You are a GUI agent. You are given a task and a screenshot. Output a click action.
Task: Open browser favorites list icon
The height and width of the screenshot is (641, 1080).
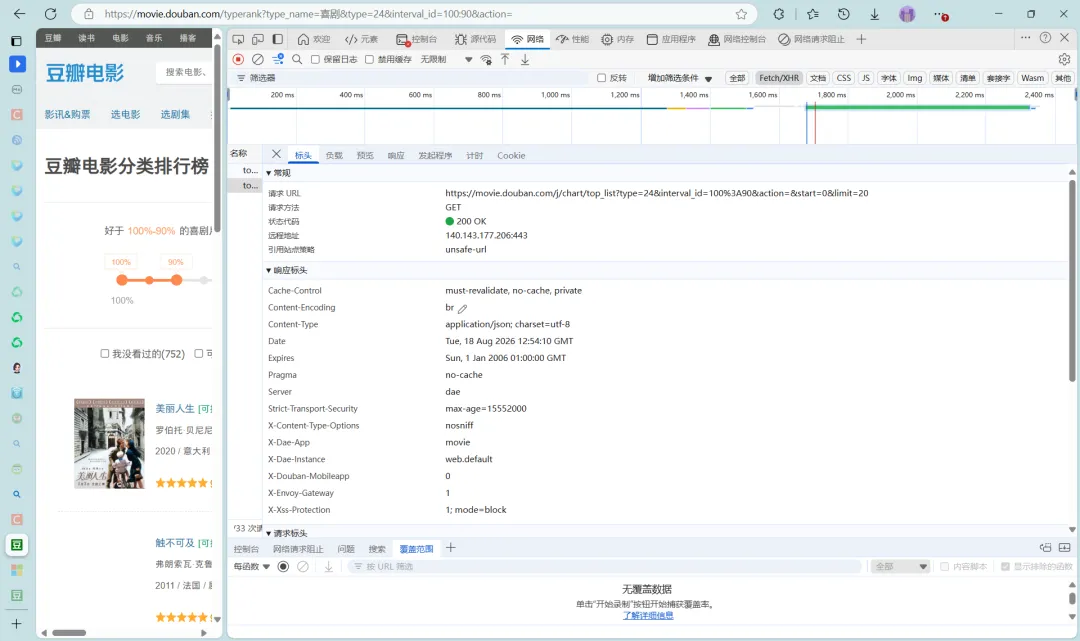[813, 14]
